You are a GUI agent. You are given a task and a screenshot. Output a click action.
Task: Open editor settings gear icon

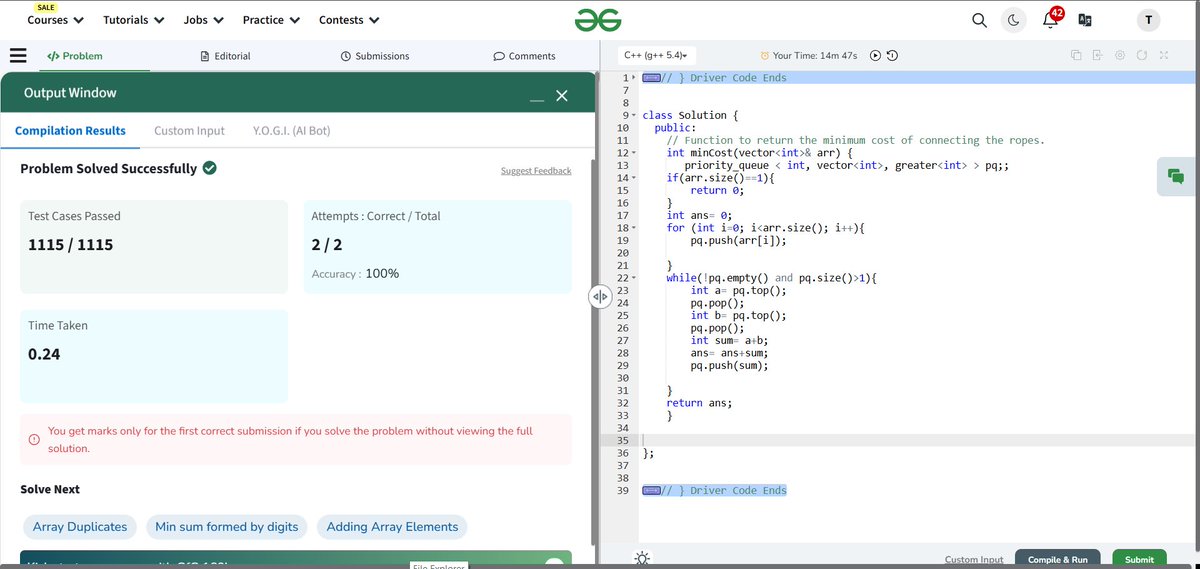click(1120, 55)
